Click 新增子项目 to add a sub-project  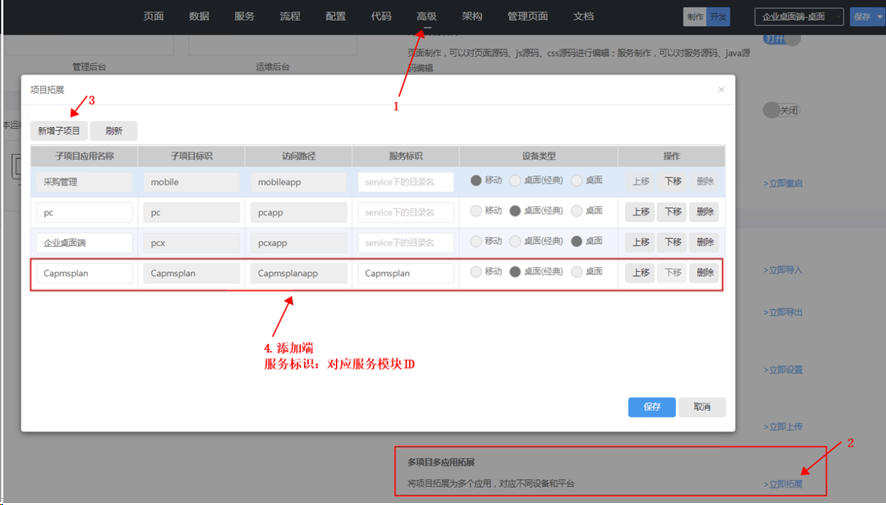pos(59,131)
